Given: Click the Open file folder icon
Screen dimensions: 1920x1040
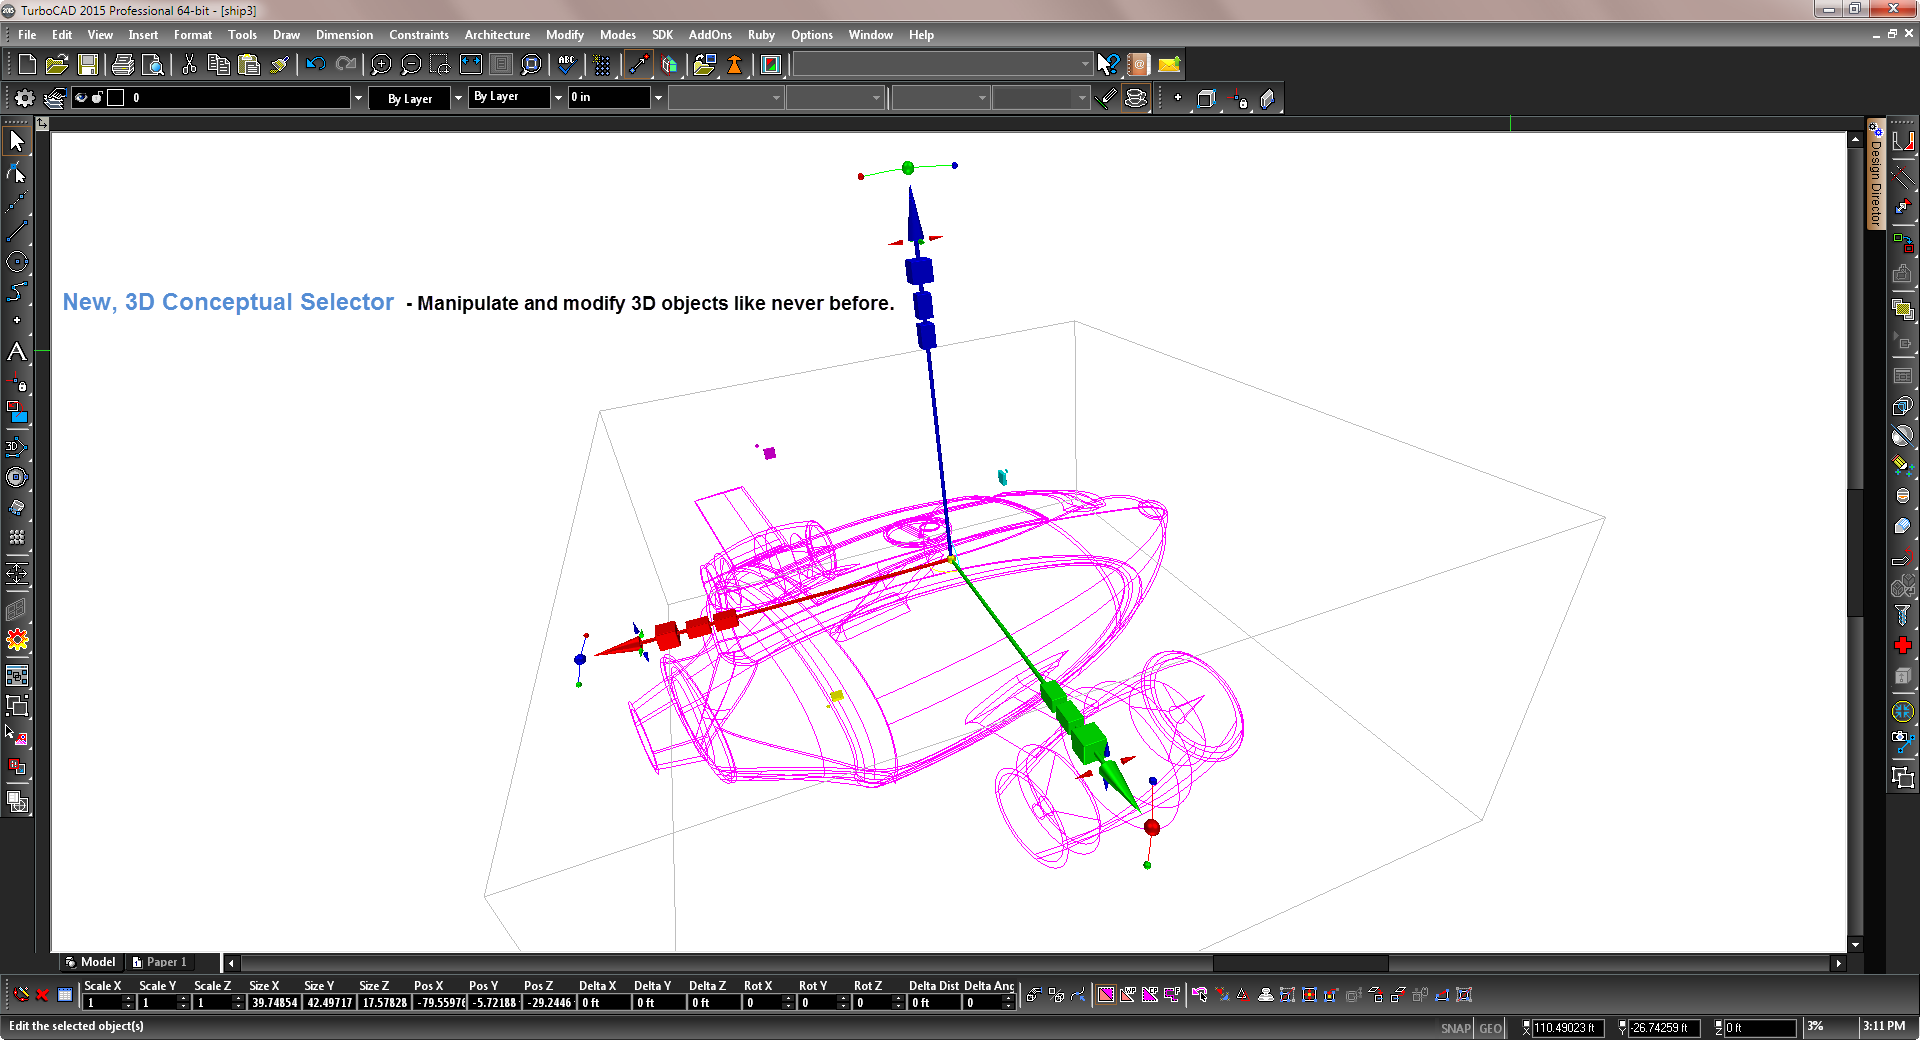Looking at the screenshot, I should click(x=57, y=65).
